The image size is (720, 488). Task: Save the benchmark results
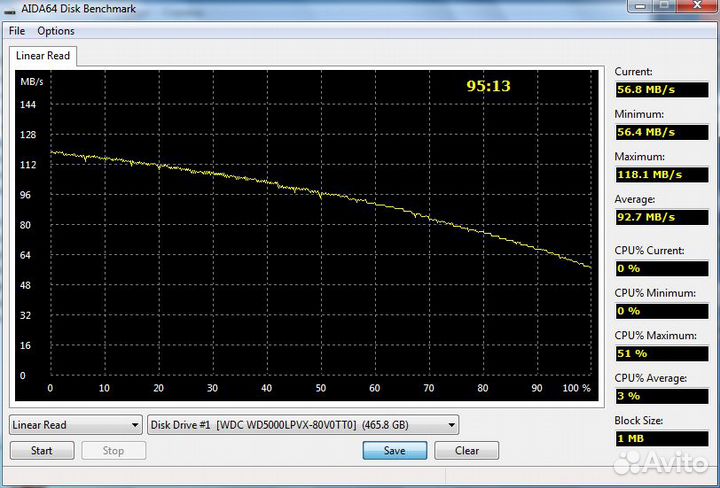(x=394, y=450)
